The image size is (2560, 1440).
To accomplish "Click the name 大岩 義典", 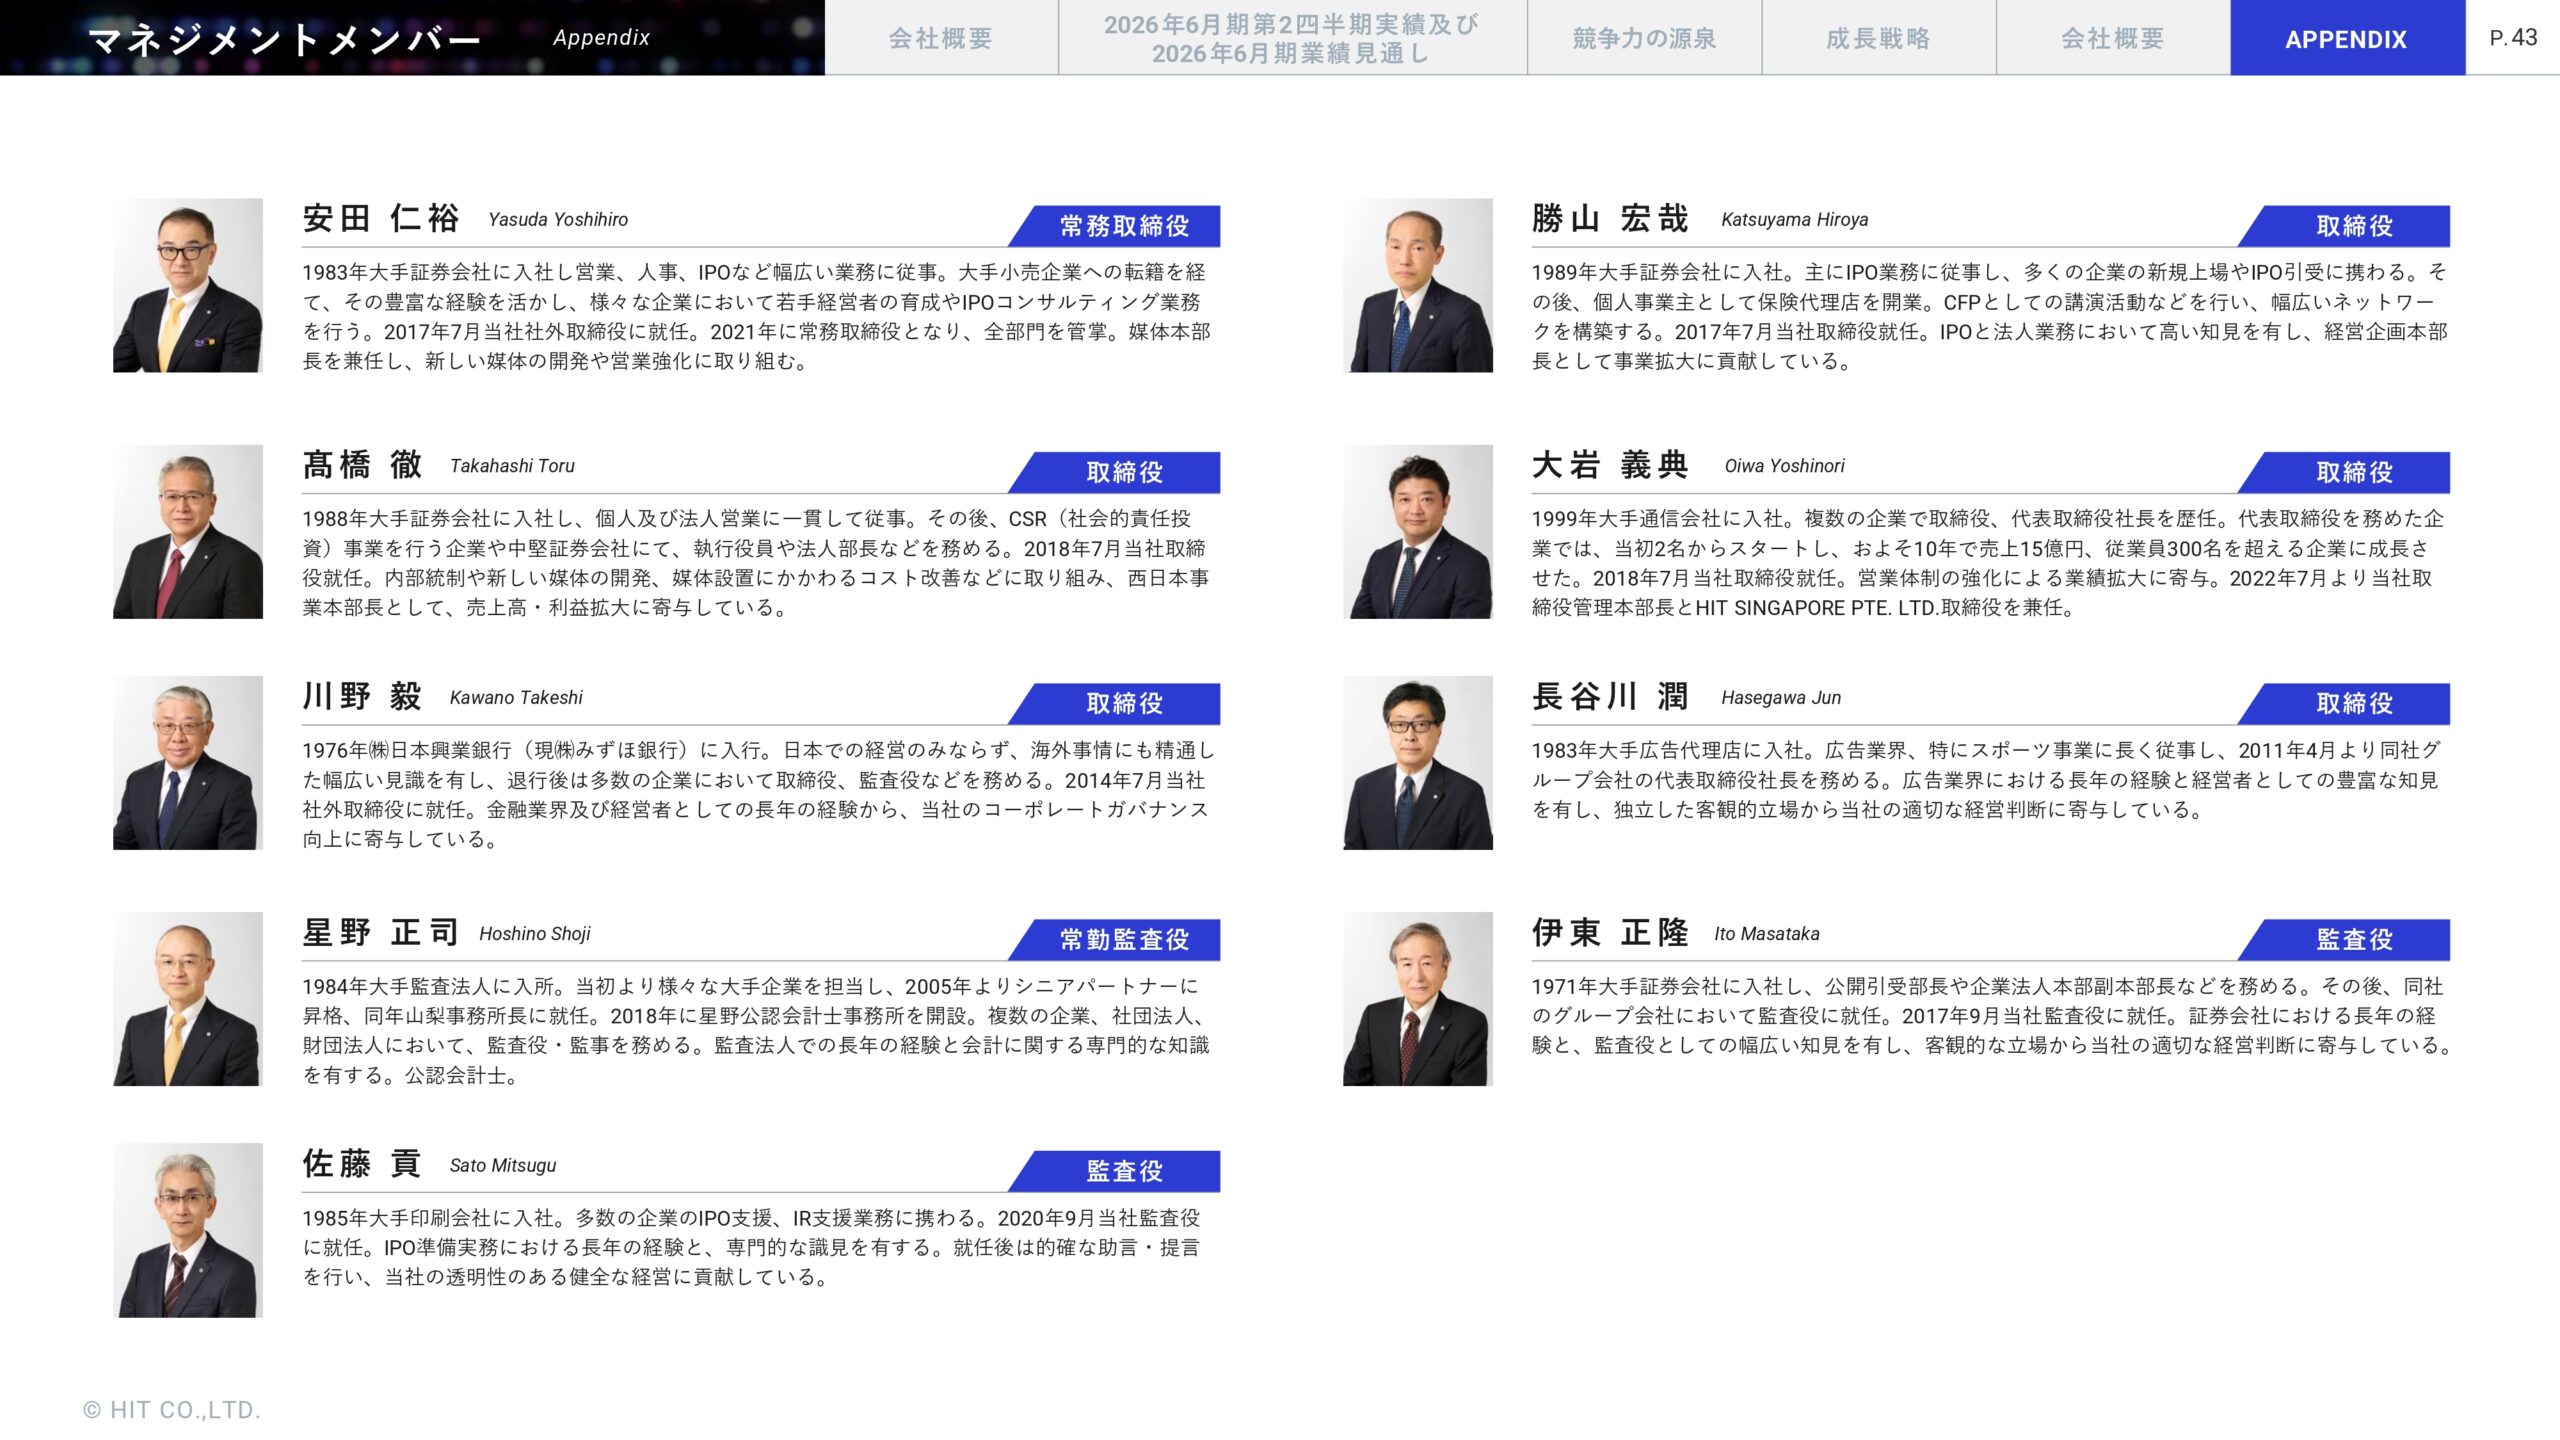I will pos(1608,464).
